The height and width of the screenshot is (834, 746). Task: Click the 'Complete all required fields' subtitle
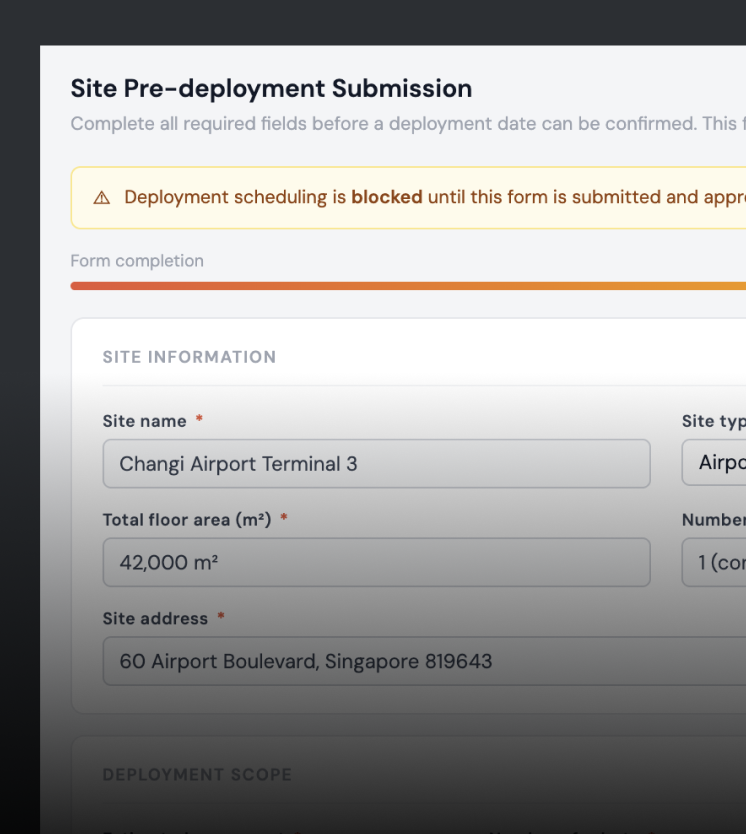tap(408, 124)
